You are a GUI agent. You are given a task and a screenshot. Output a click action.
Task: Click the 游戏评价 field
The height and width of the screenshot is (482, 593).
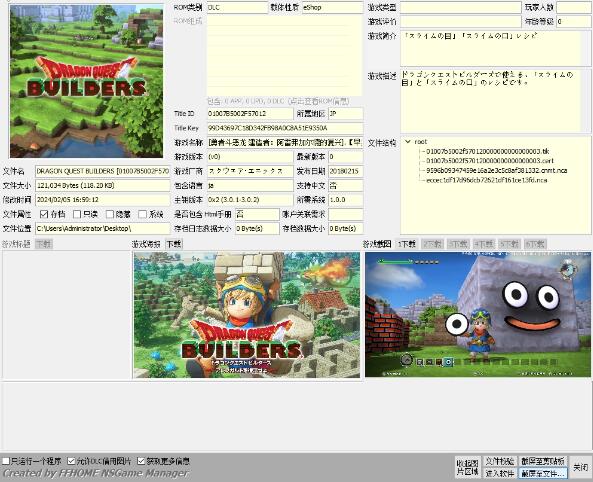(461, 22)
